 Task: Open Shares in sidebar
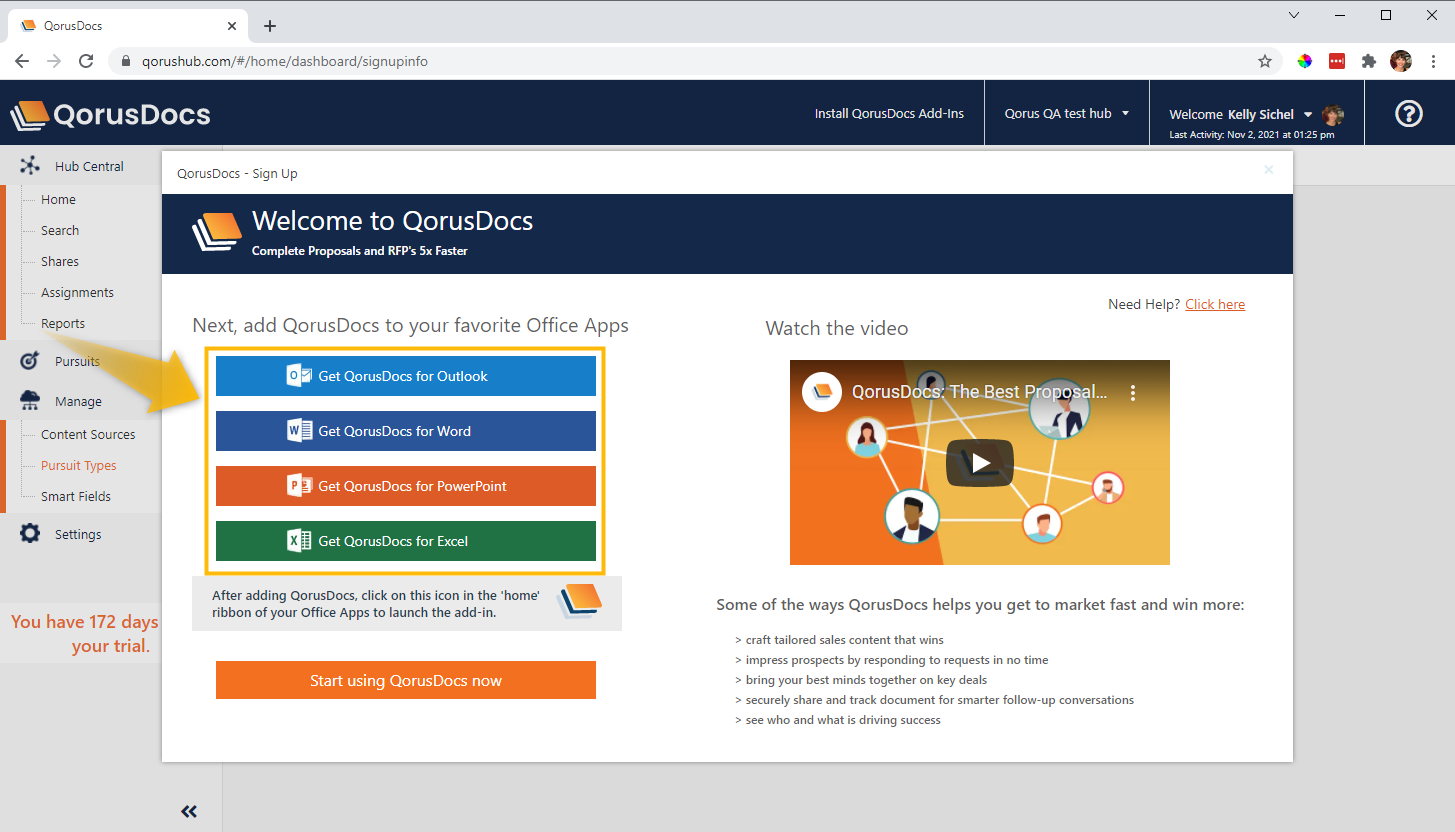pos(60,261)
